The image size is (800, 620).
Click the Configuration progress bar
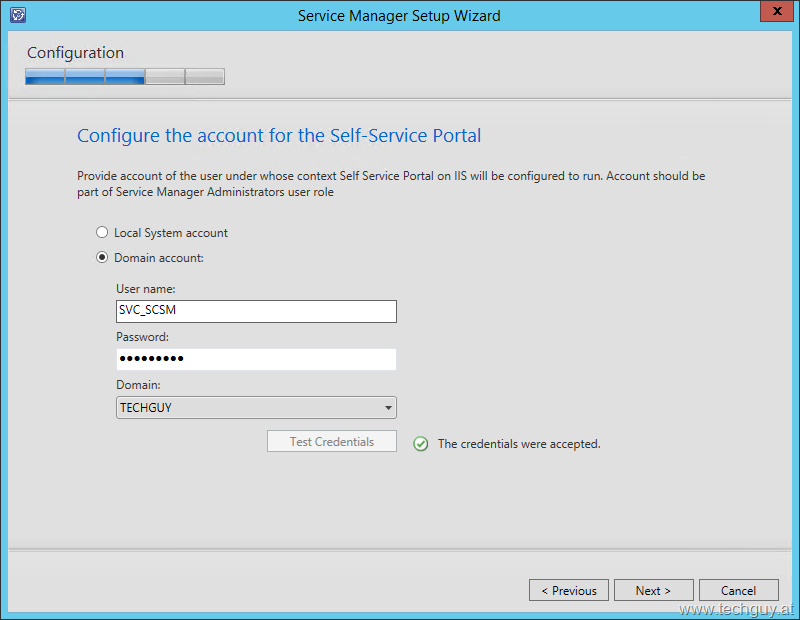point(125,77)
